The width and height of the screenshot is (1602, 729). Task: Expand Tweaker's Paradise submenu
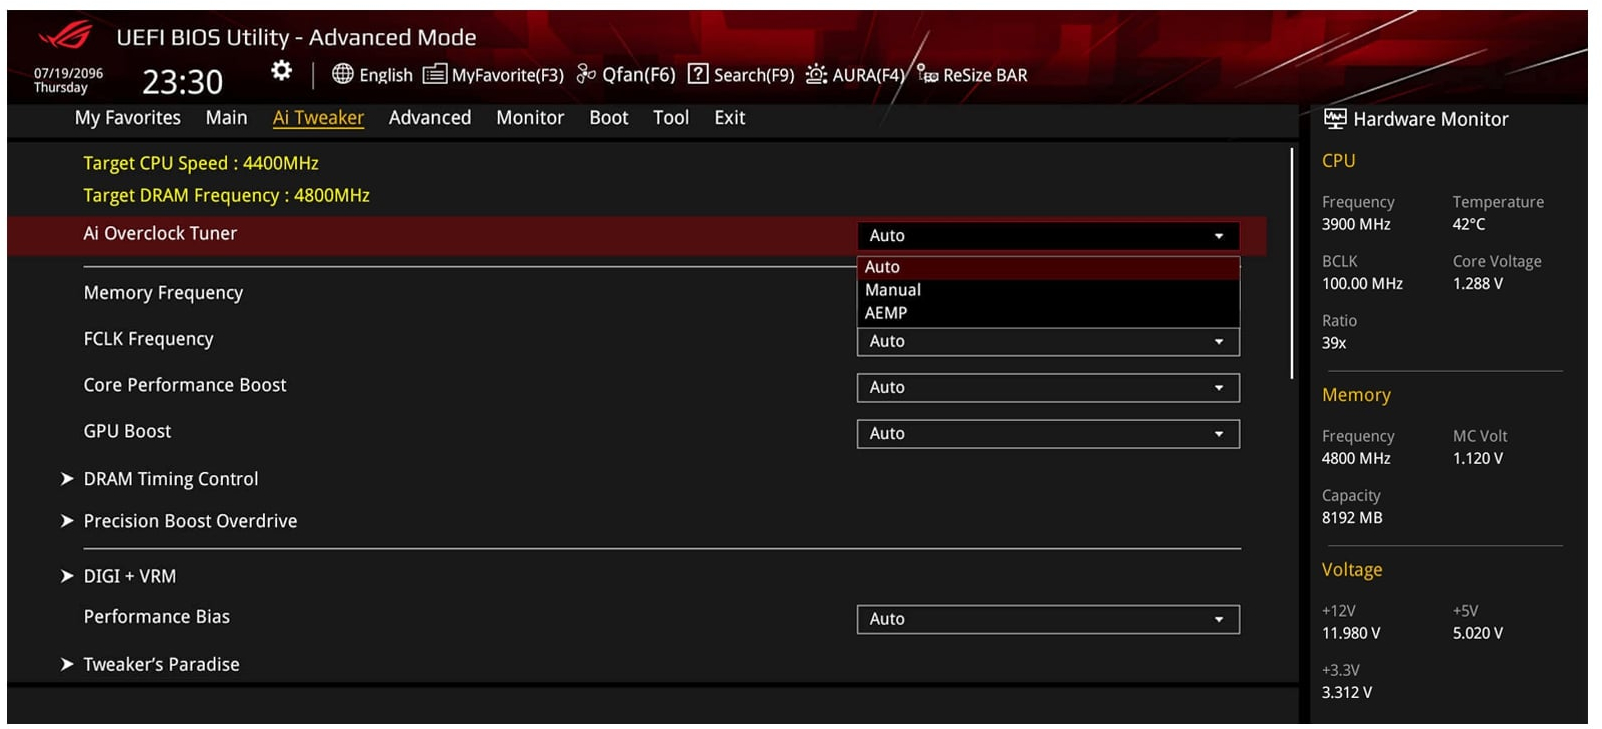point(161,664)
